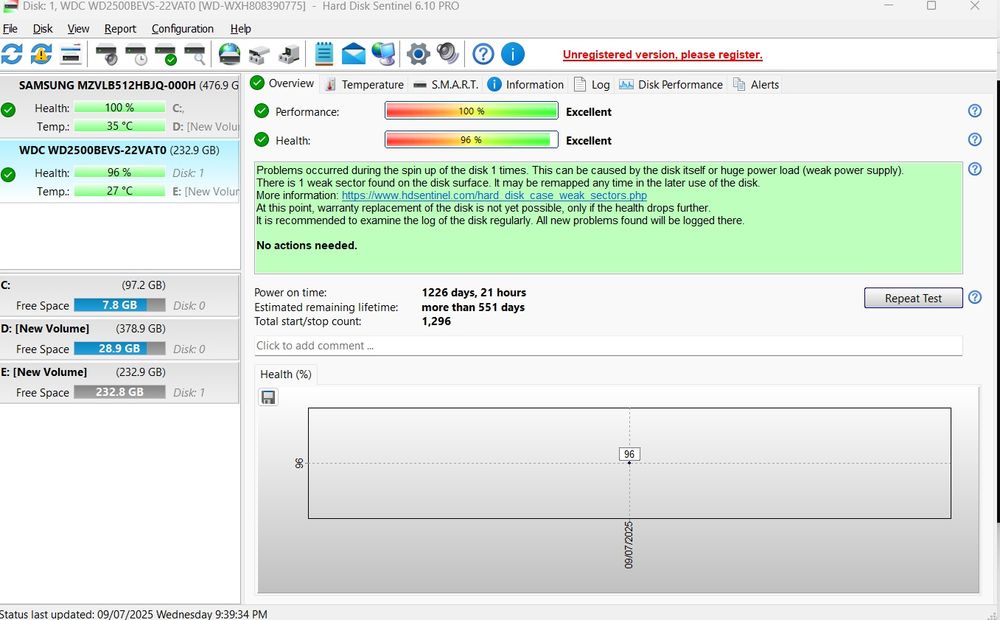Open the Disk menu
The image size is (1000, 620).
[43, 29]
